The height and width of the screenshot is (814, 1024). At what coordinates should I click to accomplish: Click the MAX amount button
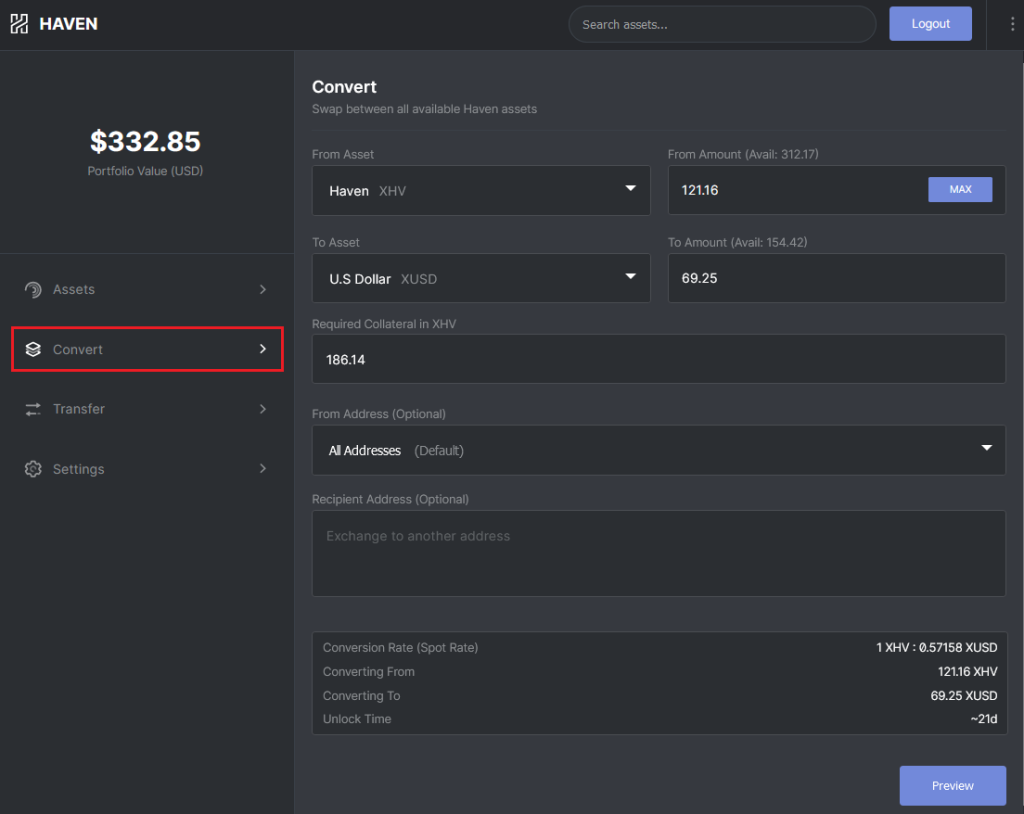tap(960, 189)
